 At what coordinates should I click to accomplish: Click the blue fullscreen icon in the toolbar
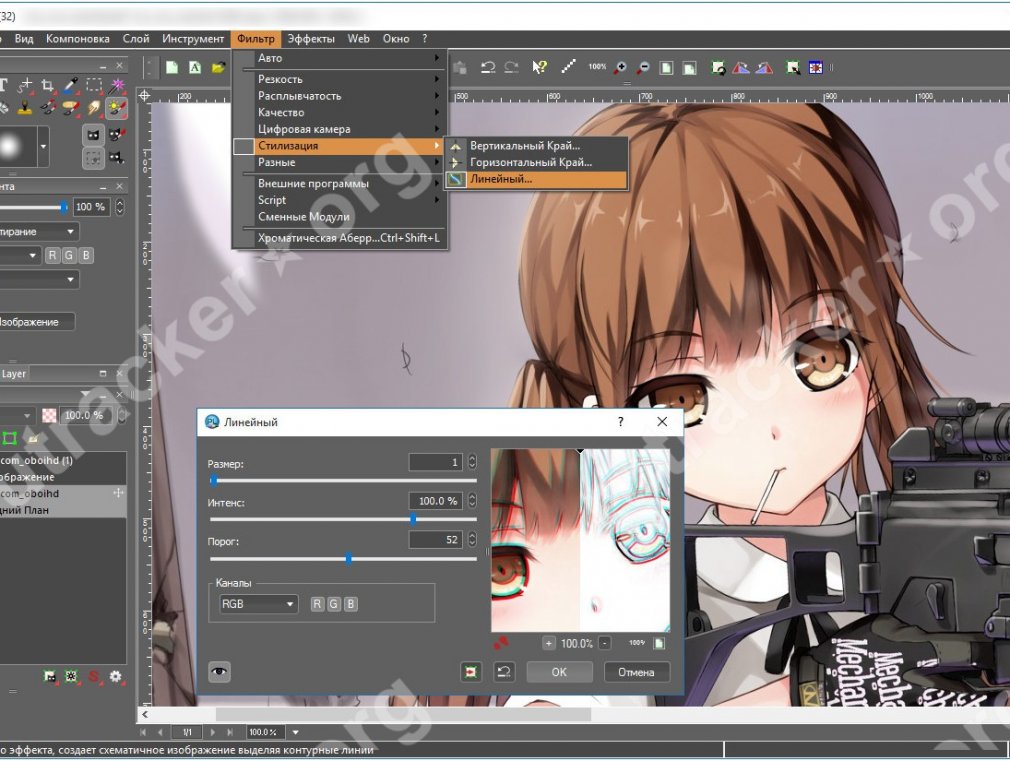(815, 67)
